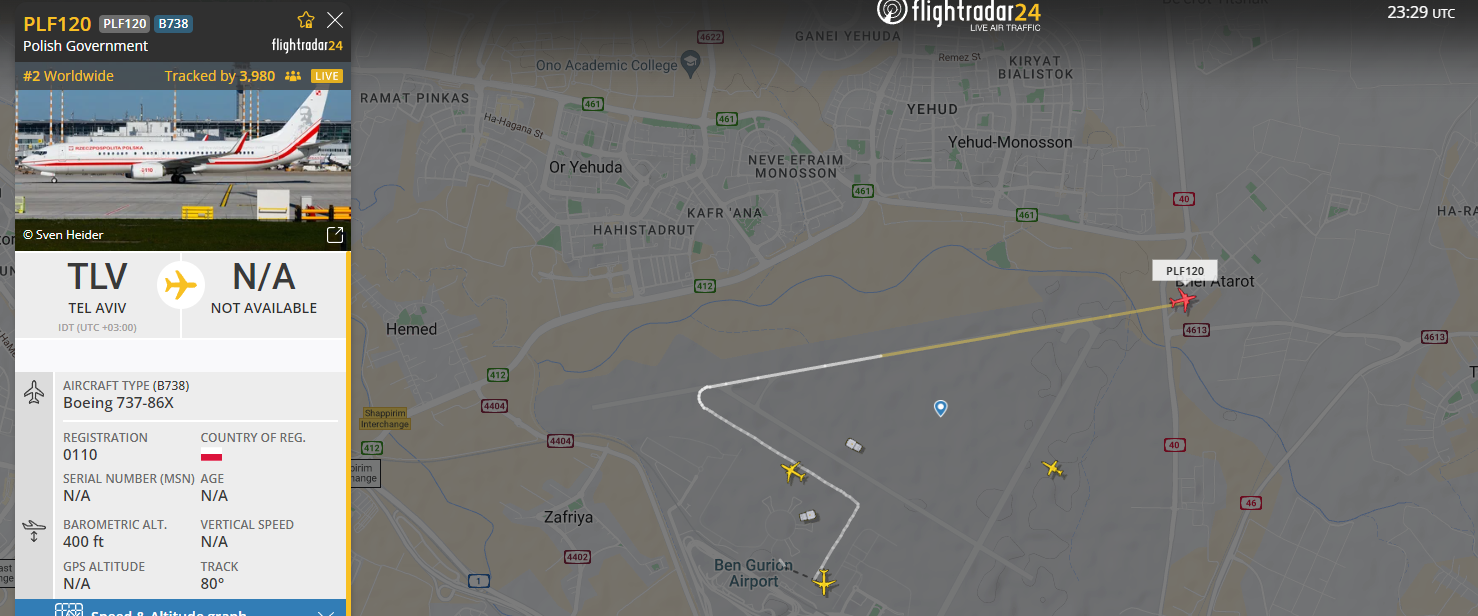Screen dimensions: 1478x616
Task: Add PLF120 to favorites with star icon
Action: [306, 20]
